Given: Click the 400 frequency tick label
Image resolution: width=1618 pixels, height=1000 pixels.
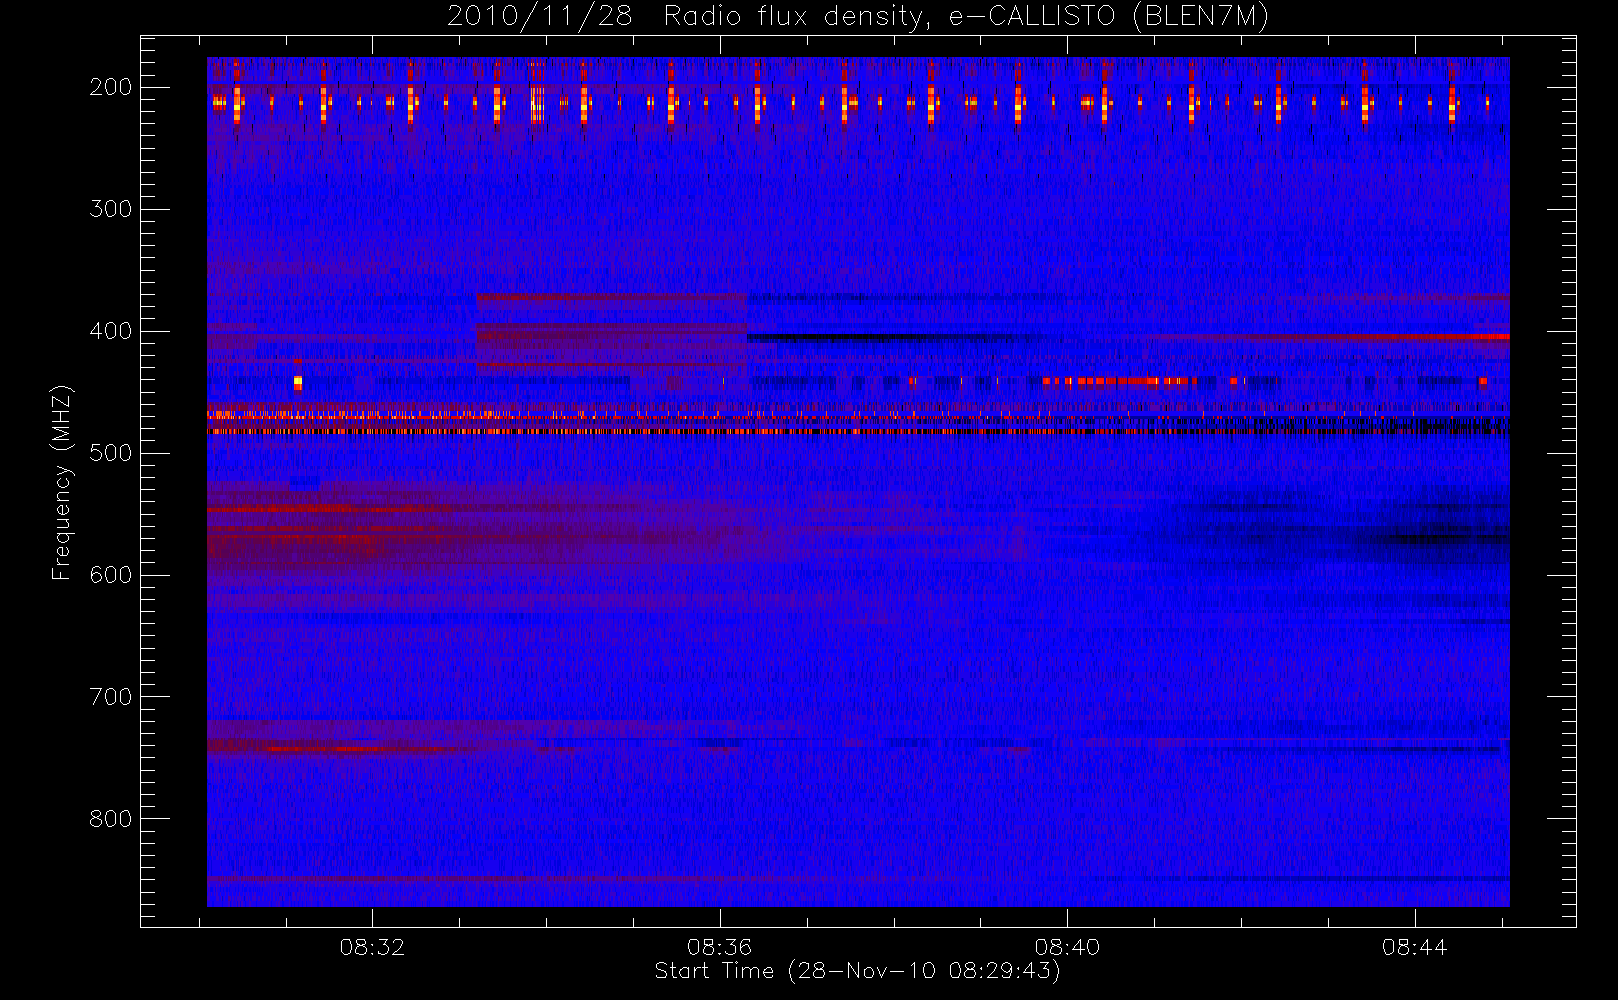Looking at the screenshot, I should point(110,331).
